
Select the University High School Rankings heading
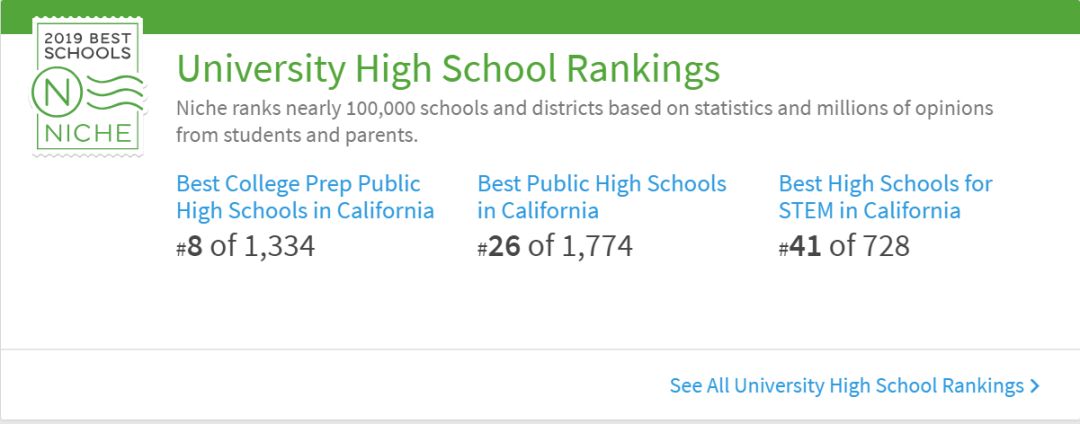(448, 69)
